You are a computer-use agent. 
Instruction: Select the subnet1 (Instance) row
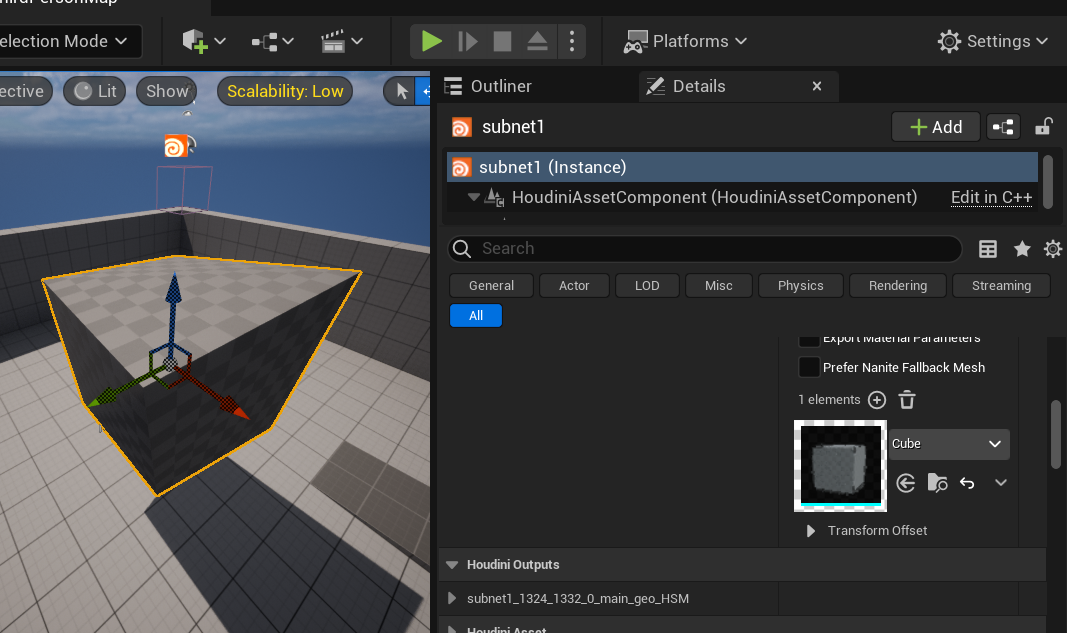(x=742, y=167)
